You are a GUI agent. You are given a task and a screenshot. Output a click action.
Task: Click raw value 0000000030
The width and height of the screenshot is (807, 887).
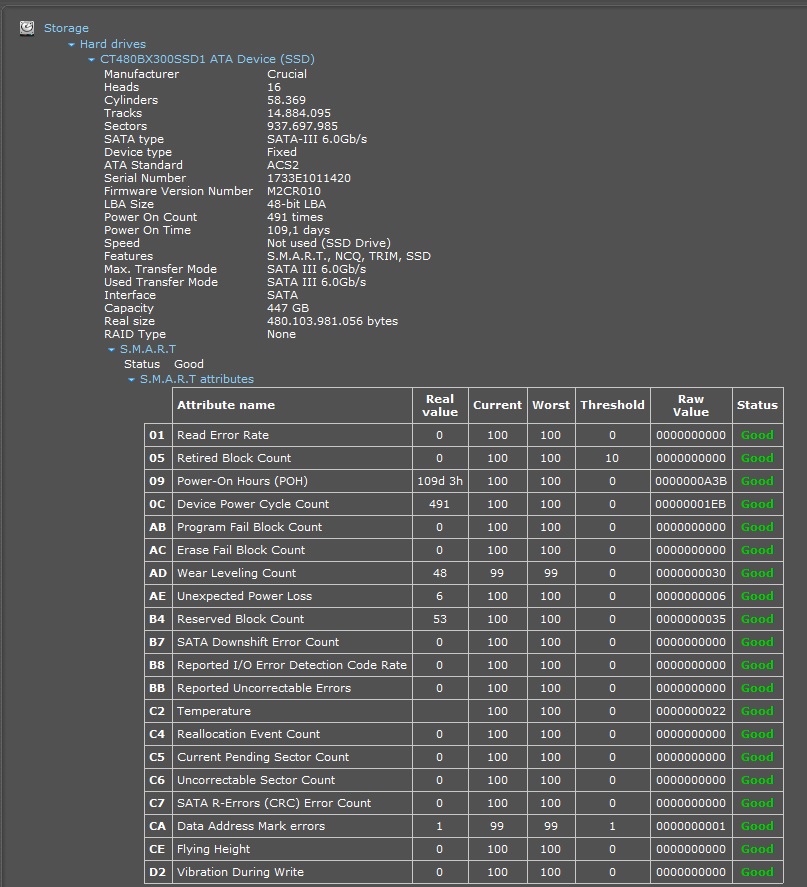click(x=691, y=573)
